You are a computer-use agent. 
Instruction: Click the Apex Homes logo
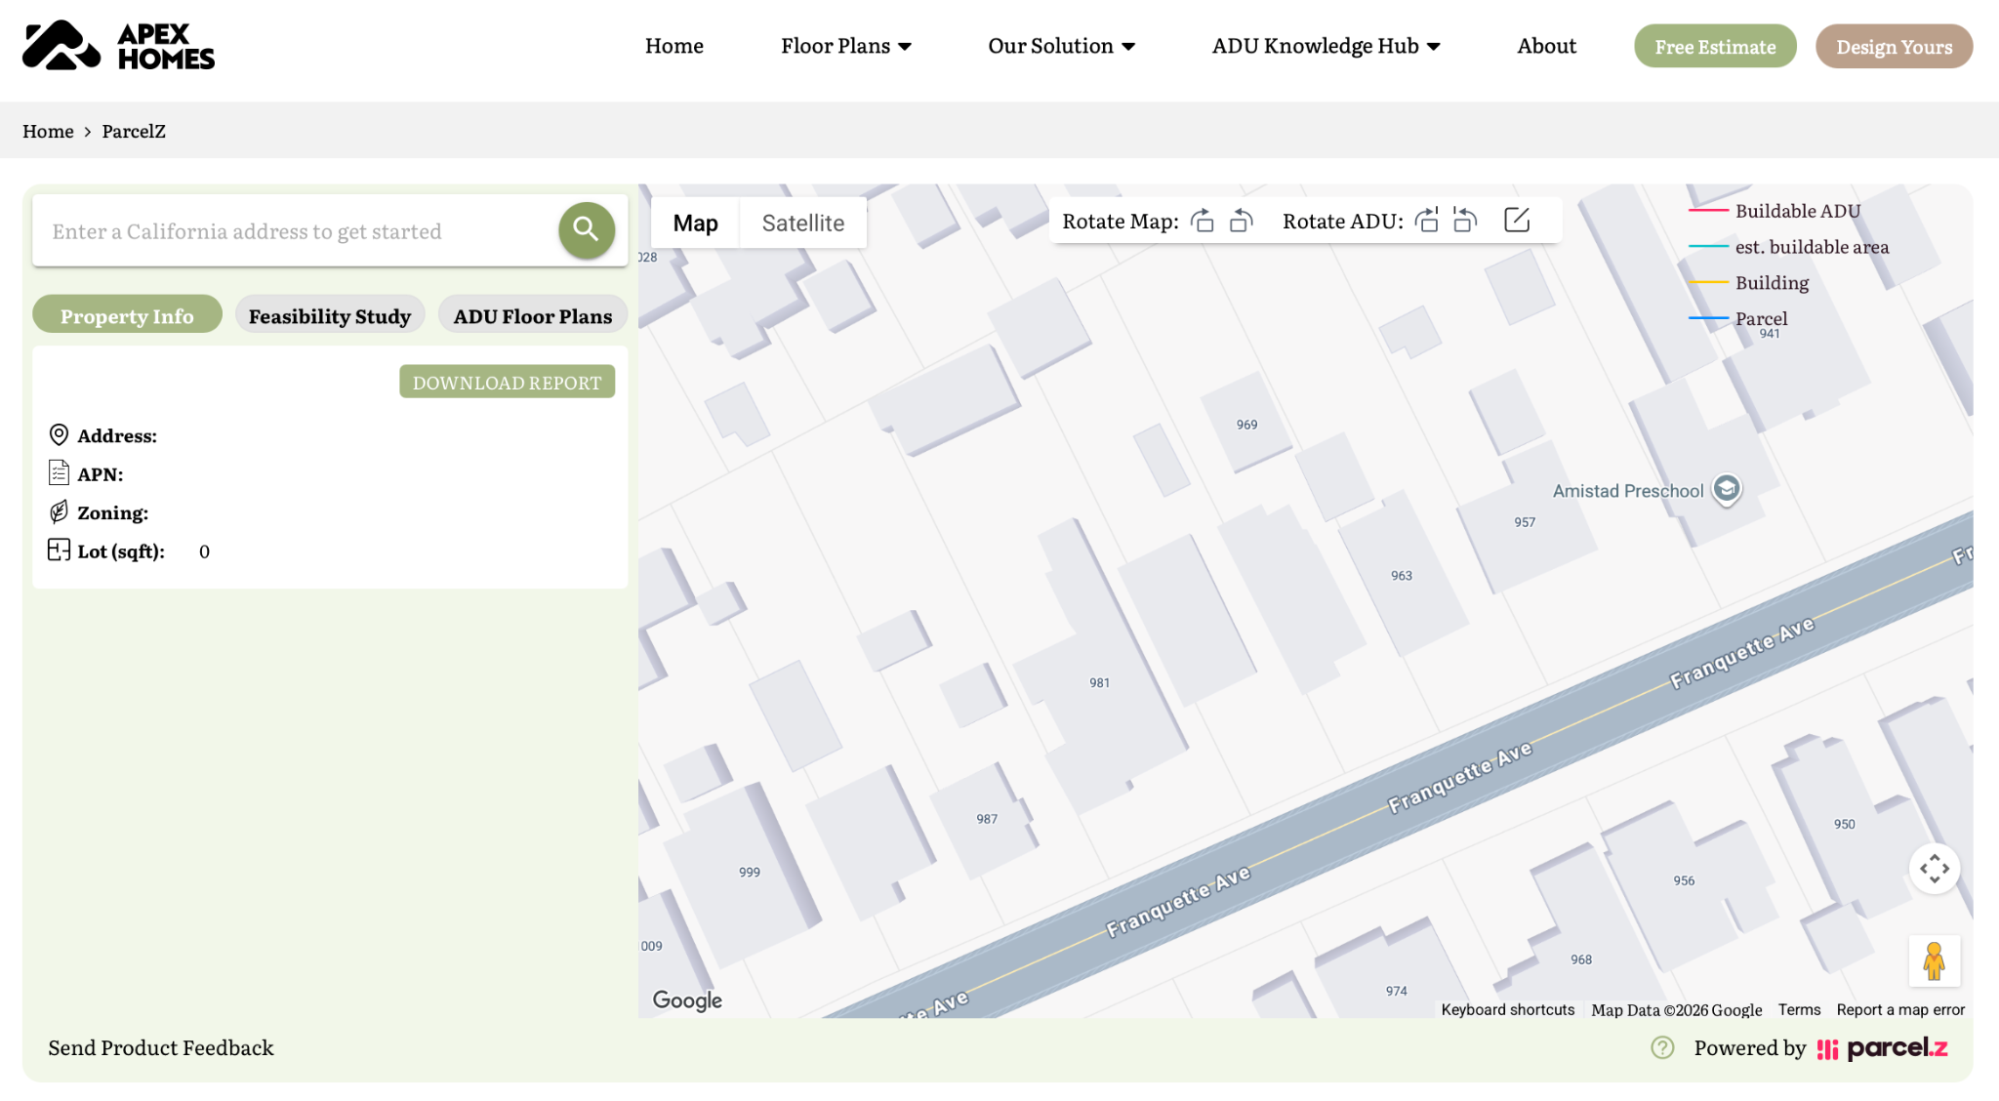118,46
